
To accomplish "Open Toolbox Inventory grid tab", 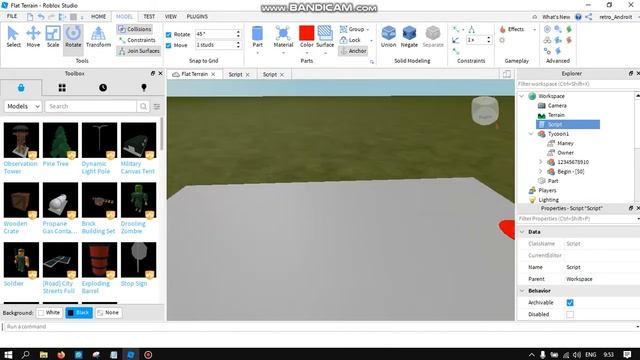I will 62,88.
